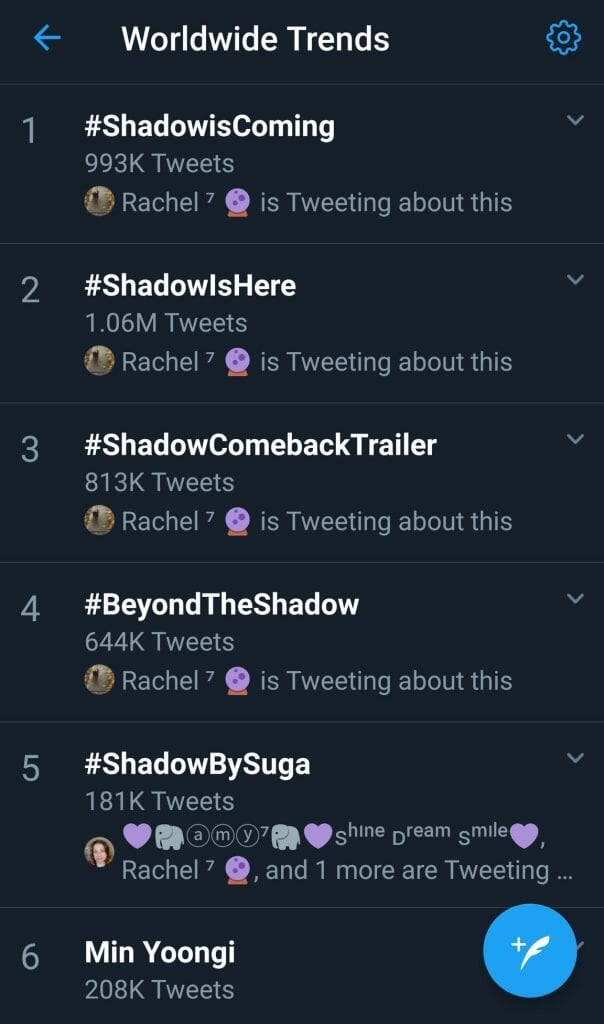Expand options chevron for #ShadowisComing
This screenshot has width=604, height=1024.
click(575, 120)
